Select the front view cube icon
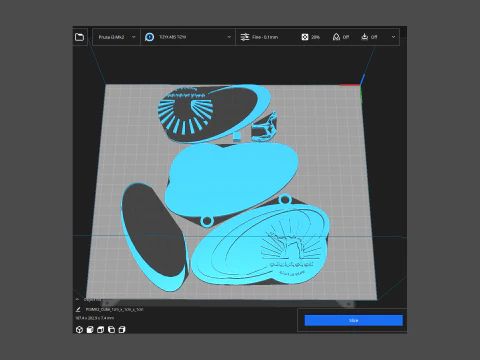 90,330
